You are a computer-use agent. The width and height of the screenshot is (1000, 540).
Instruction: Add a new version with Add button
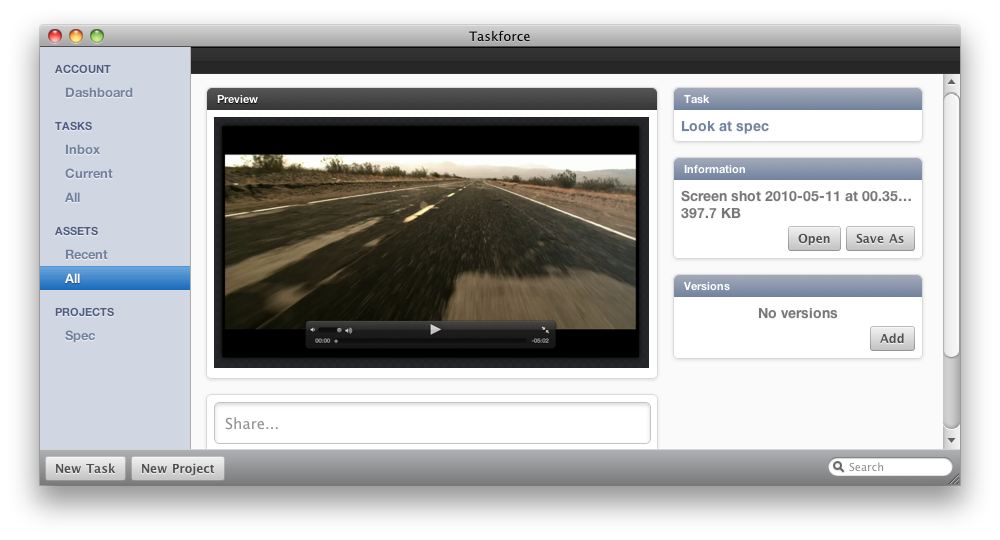(892, 339)
